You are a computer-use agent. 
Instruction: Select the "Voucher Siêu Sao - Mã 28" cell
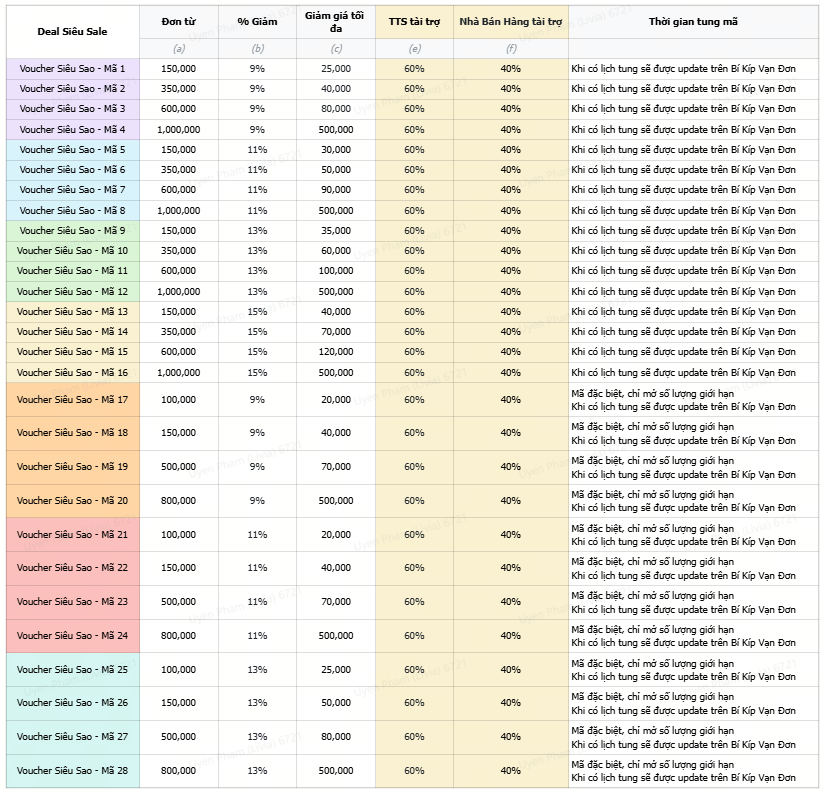coord(72,771)
